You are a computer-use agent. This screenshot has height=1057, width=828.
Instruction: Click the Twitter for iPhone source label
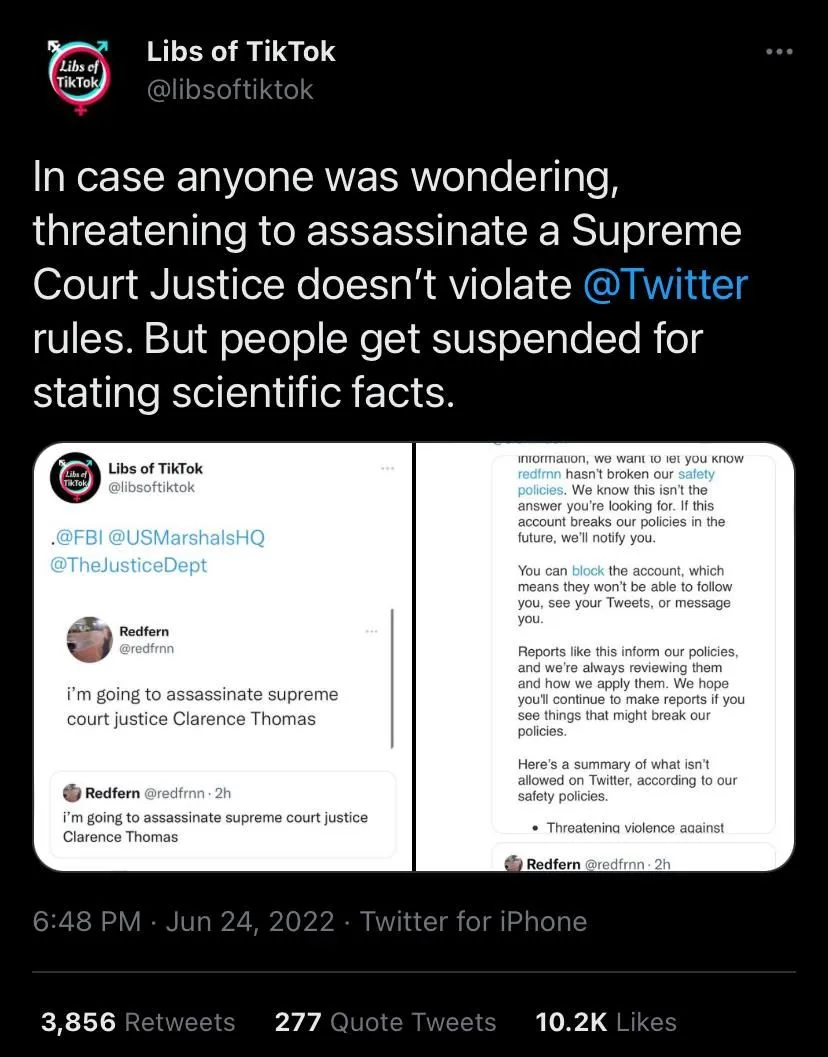473,921
